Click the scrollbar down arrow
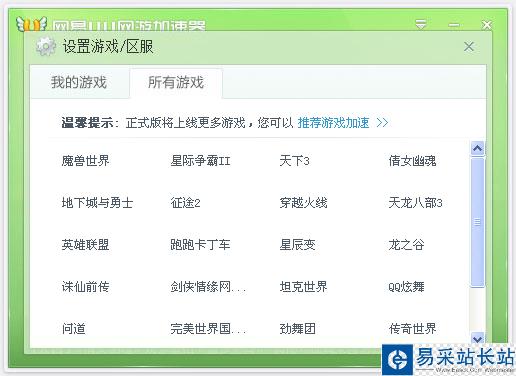Screen dimensions: 516x376 [x=478, y=339]
